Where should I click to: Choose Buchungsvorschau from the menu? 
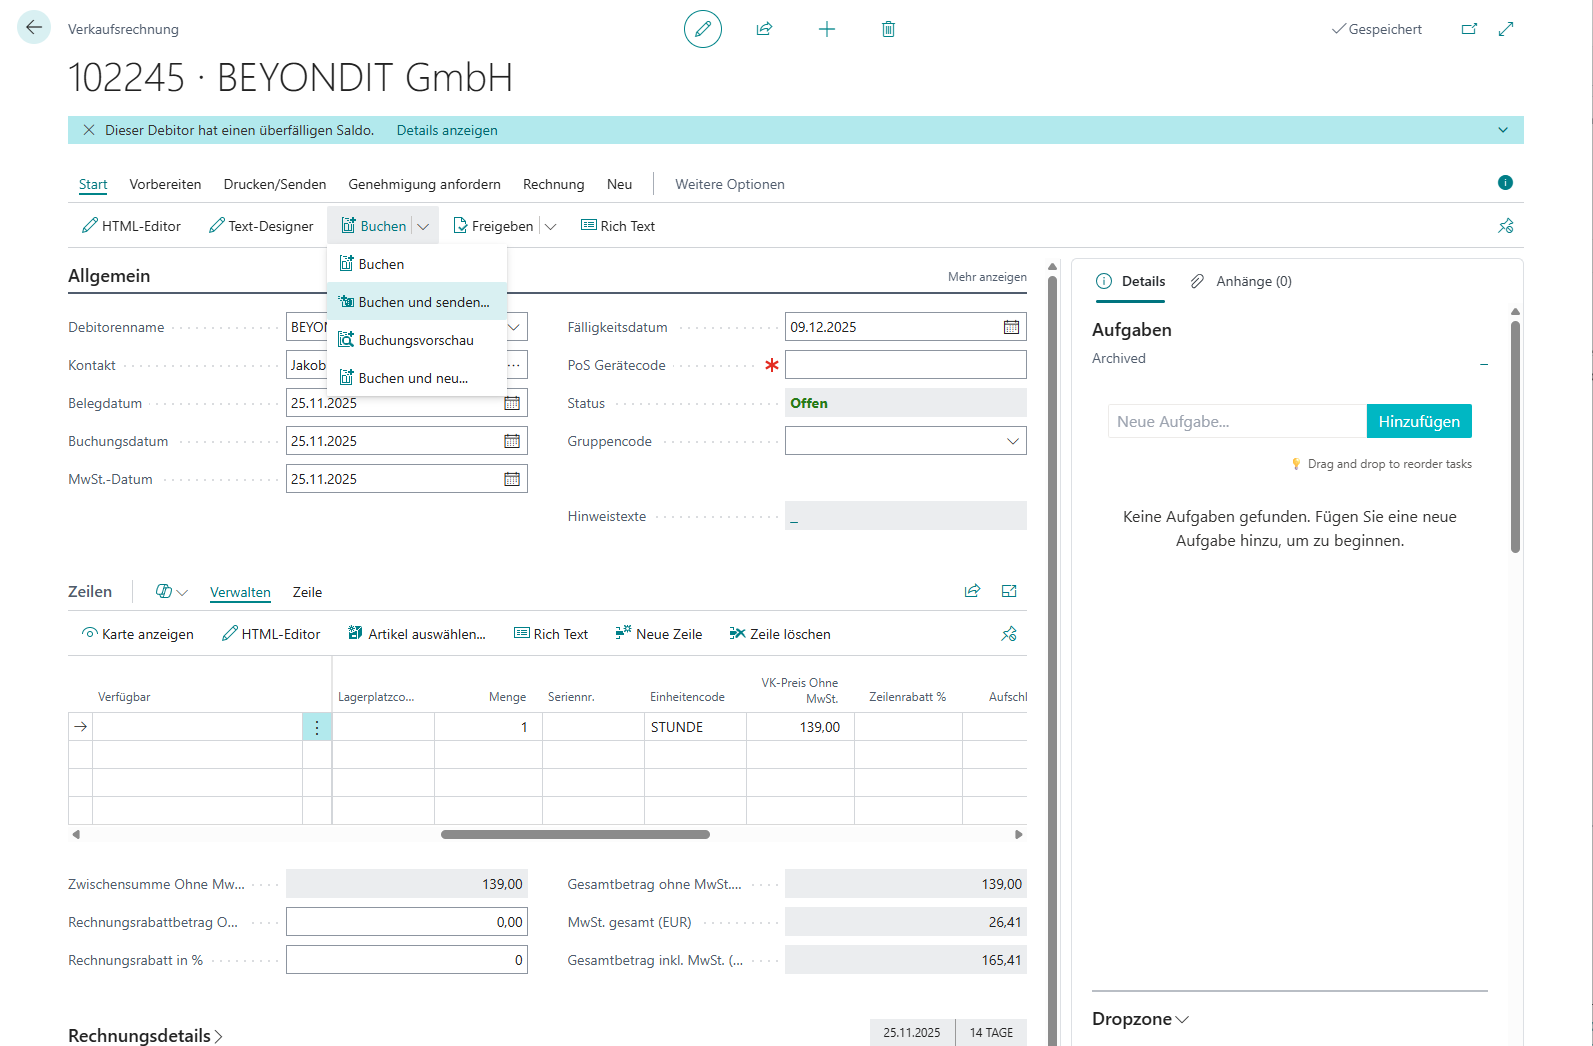pos(416,340)
